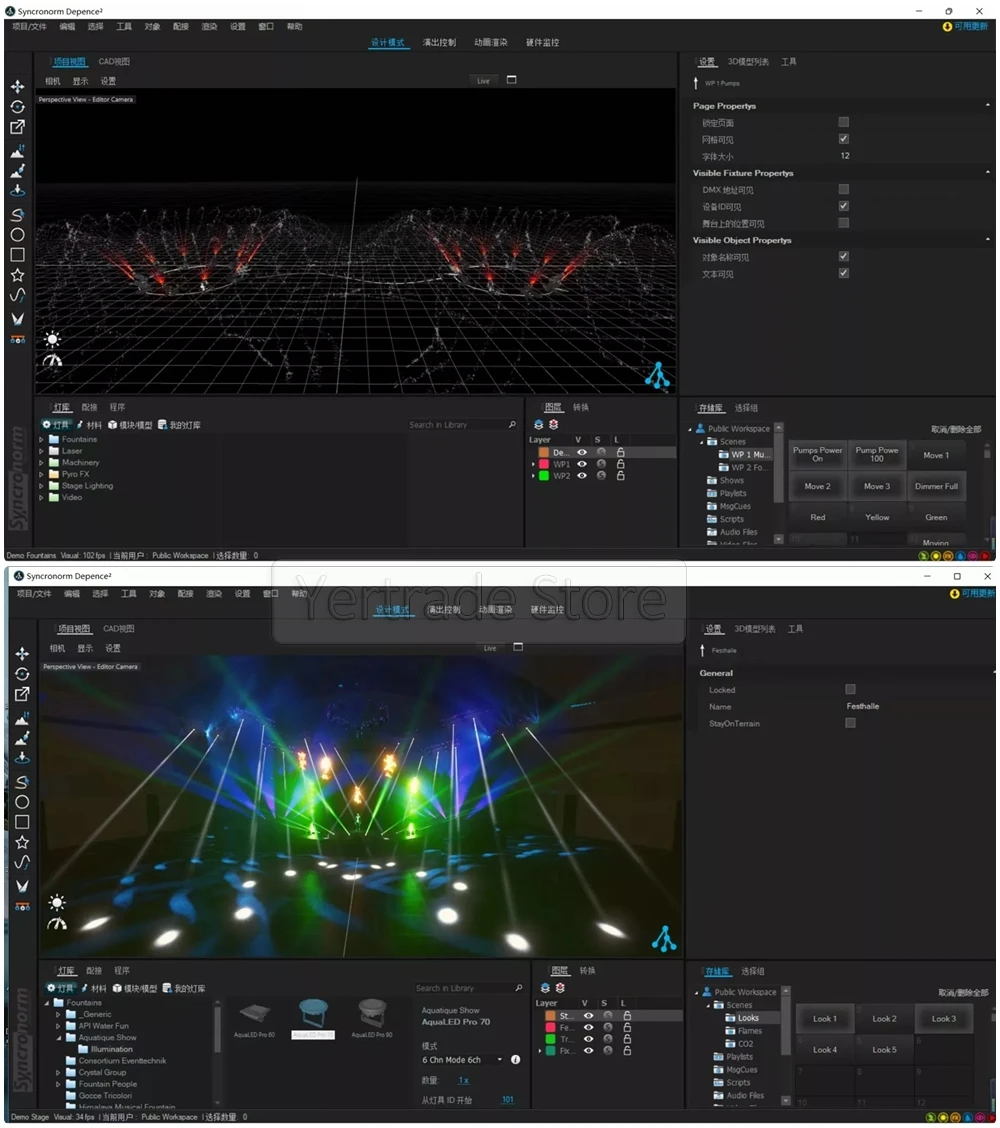Toggle the lock on the WP2 layer
Image resolution: width=1000 pixels, height=1128 pixels.
620,476
